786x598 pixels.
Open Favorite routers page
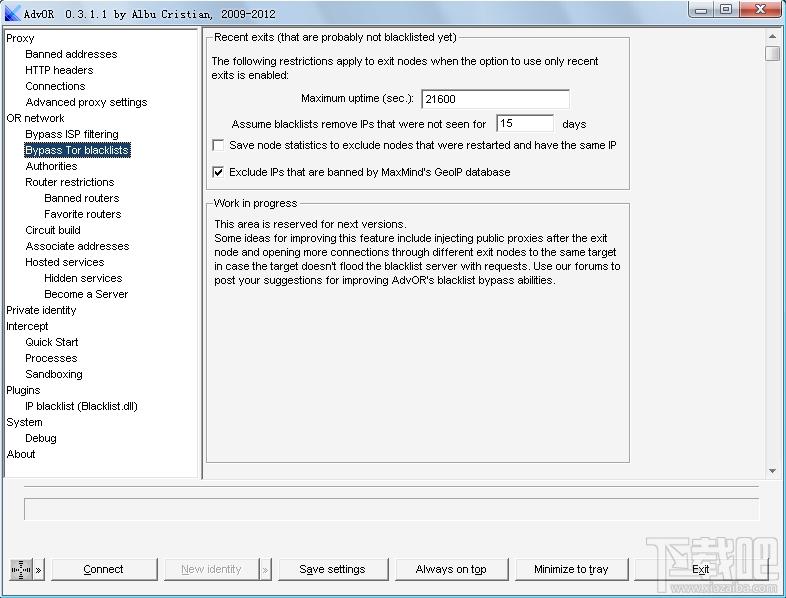pos(83,215)
